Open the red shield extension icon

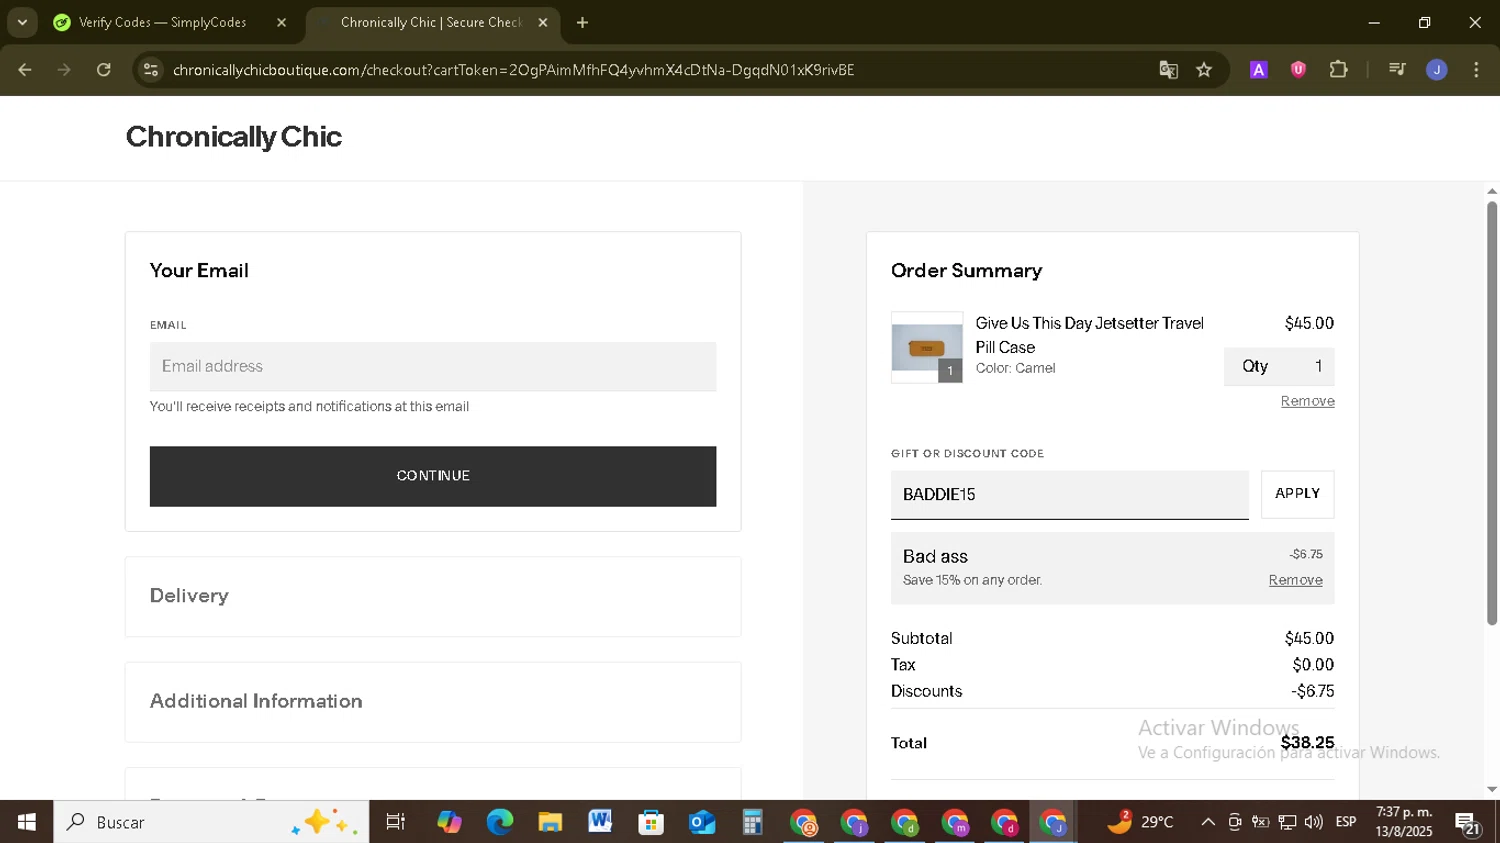[1298, 70]
